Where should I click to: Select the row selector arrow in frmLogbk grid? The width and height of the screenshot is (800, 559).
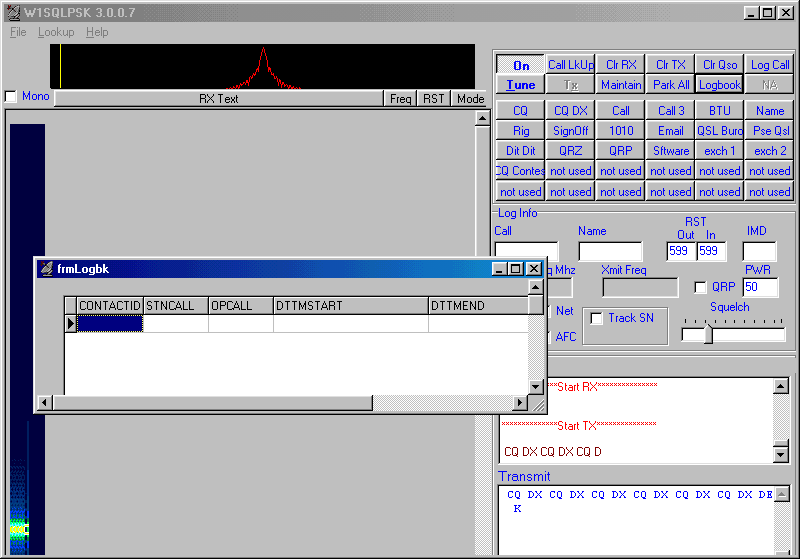70,323
